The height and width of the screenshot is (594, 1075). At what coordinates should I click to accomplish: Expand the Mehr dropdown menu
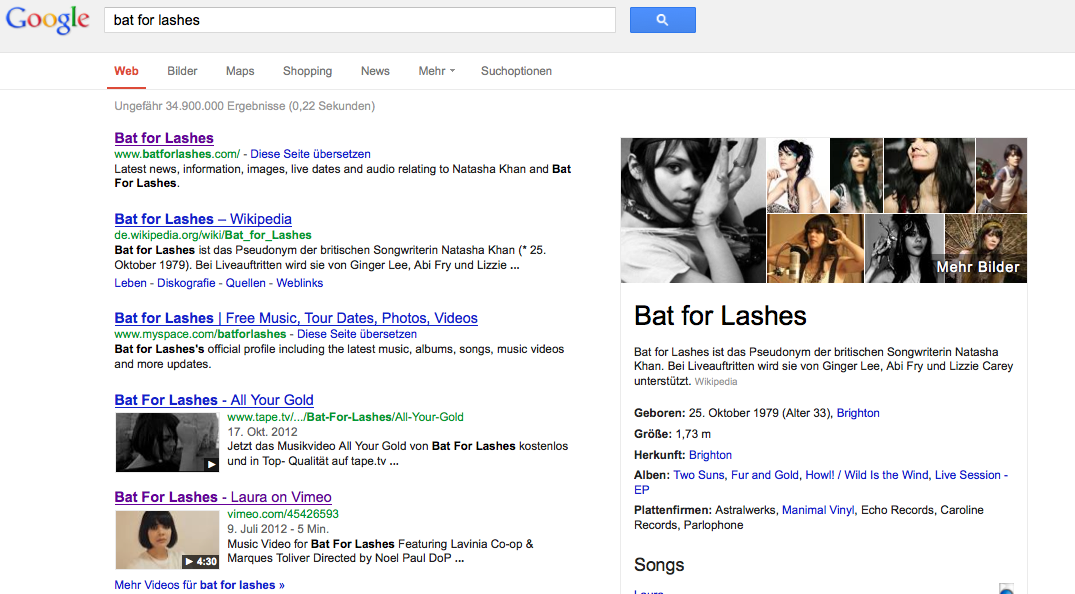(437, 71)
